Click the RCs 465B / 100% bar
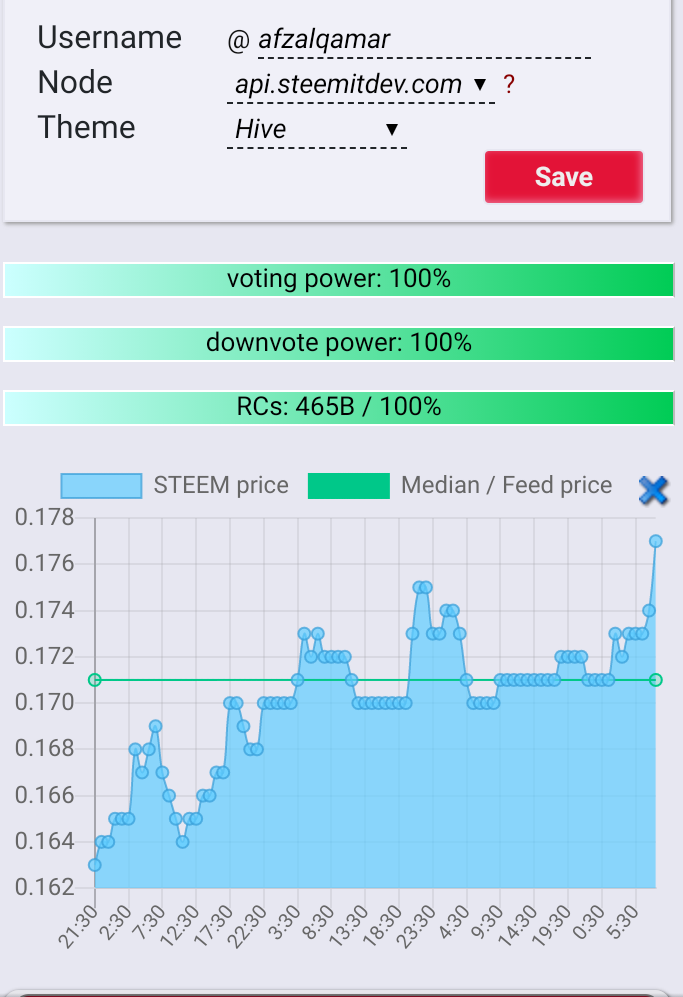The image size is (683, 997). tap(338, 408)
